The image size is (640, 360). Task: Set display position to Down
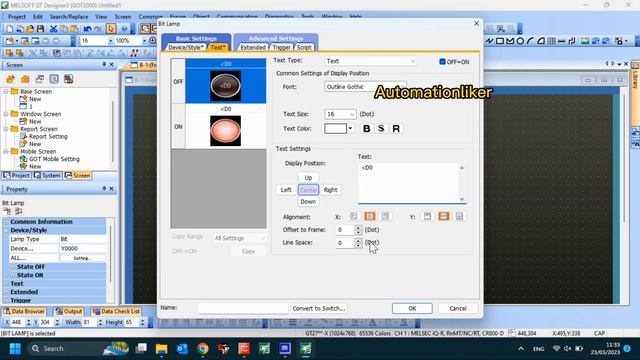pyautogui.click(x=308, y=202)
